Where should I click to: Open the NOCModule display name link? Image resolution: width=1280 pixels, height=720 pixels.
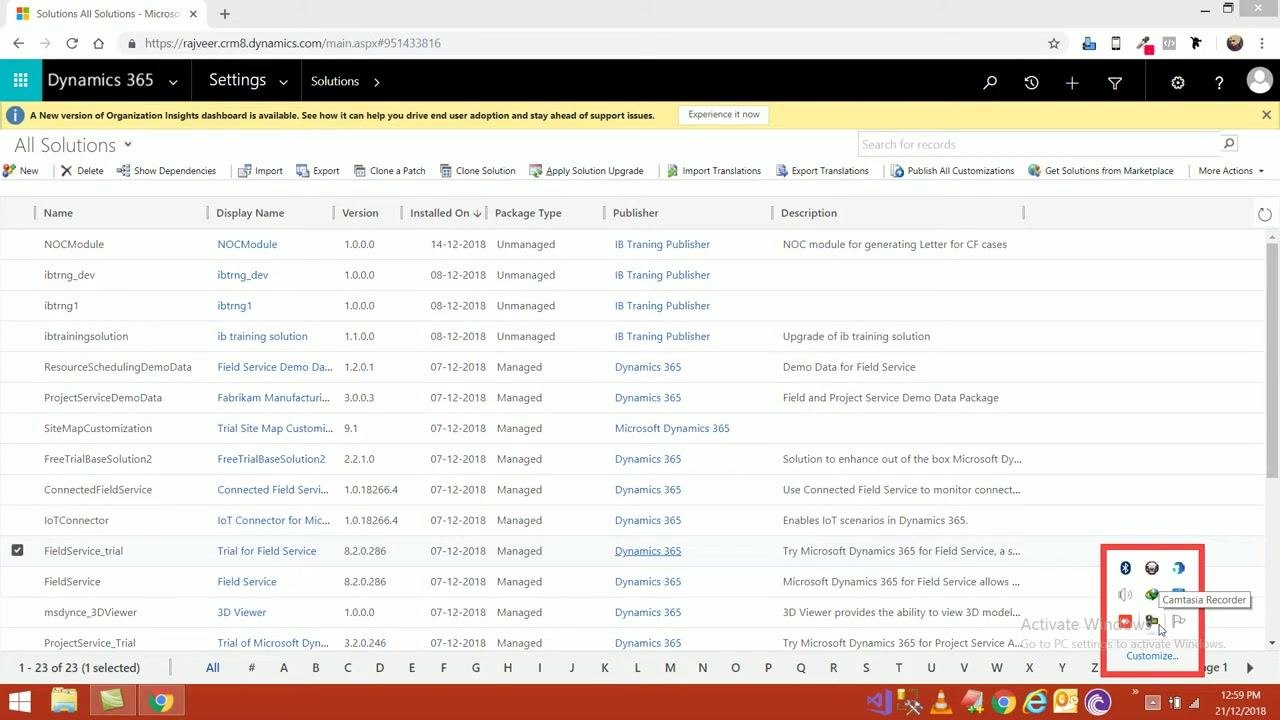247,244
